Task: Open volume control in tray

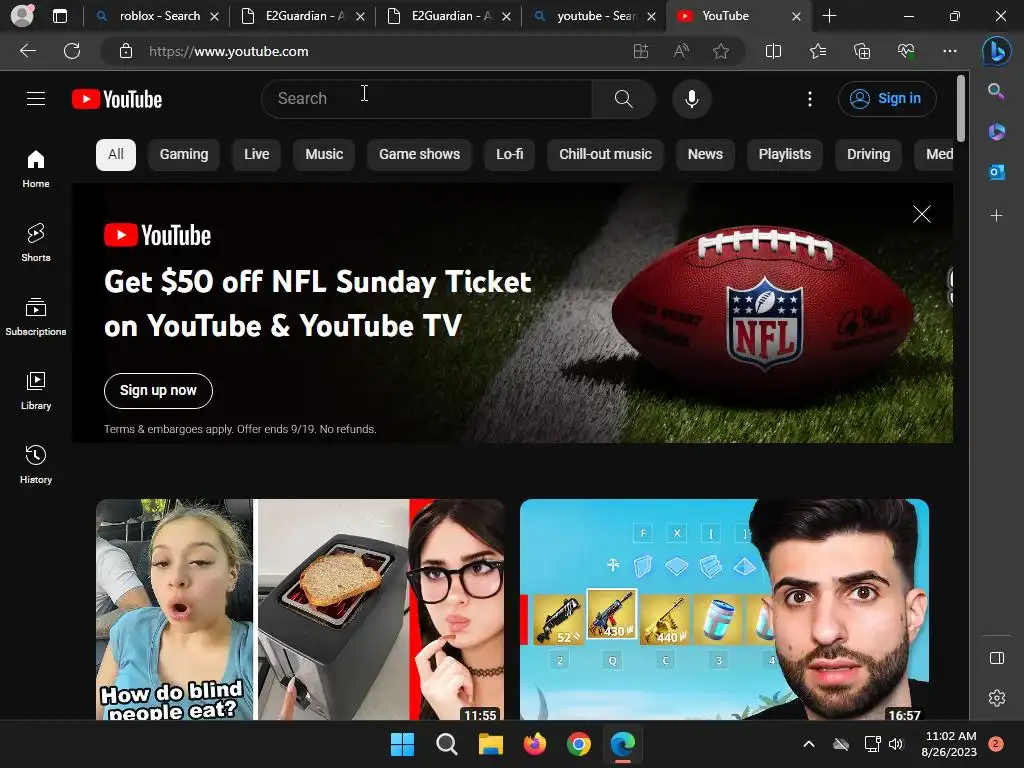Action: 896,744
